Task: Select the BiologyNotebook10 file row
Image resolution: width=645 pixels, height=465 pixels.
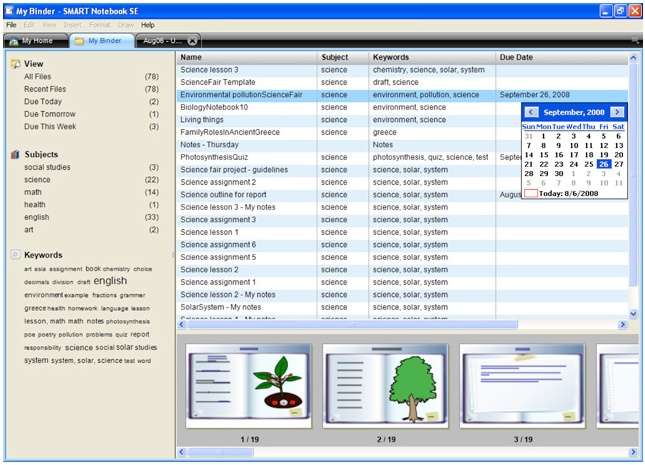Action: 214,107
